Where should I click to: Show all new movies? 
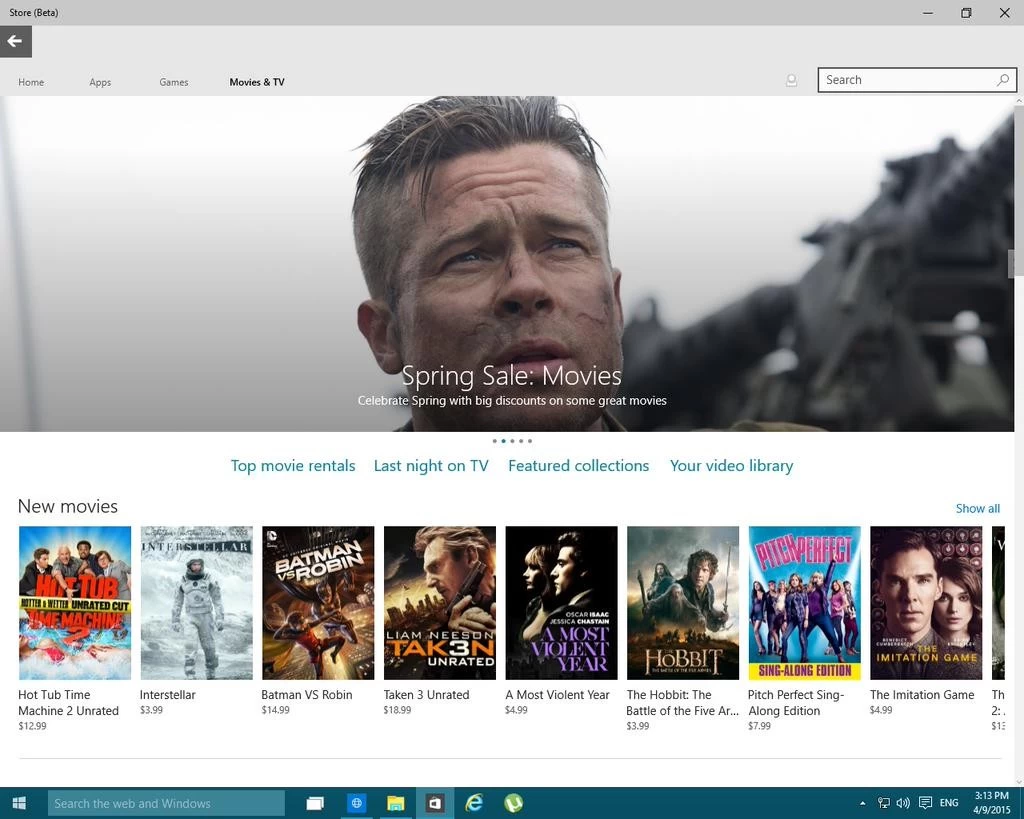coord(978,509)
